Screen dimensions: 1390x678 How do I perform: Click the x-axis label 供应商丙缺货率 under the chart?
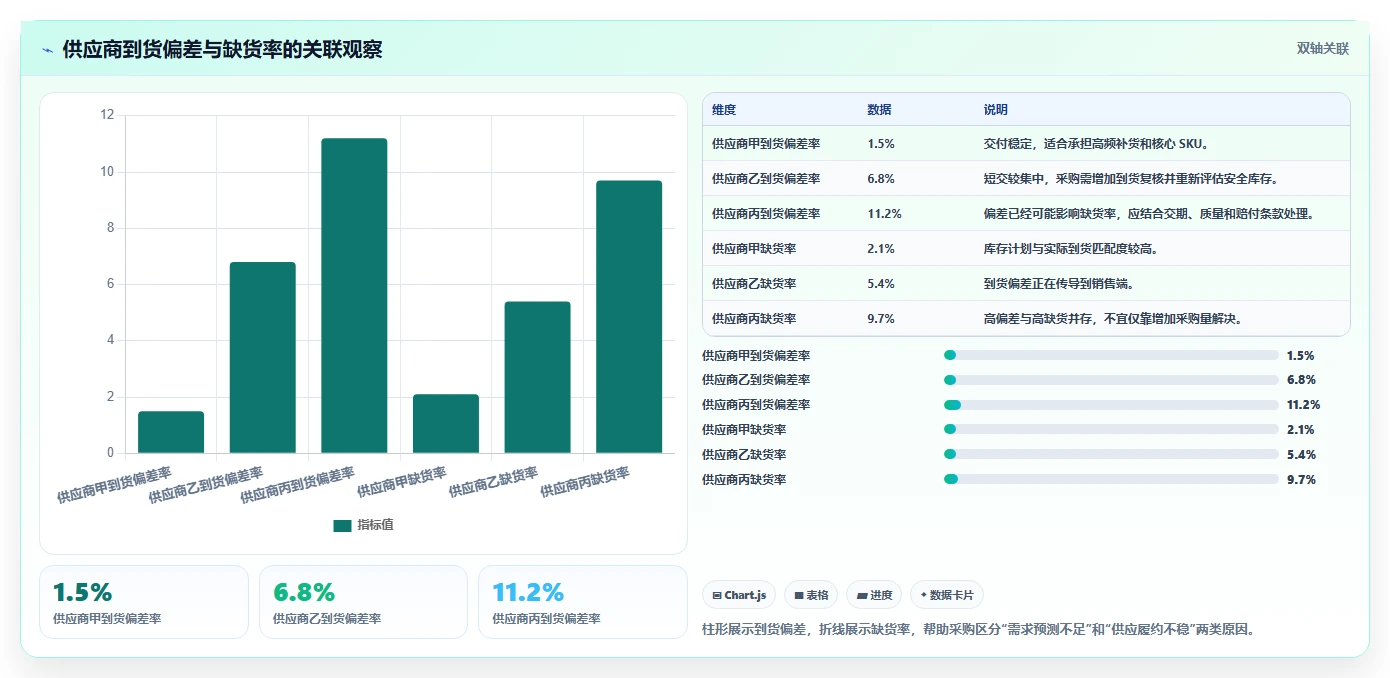pos(585,482)
